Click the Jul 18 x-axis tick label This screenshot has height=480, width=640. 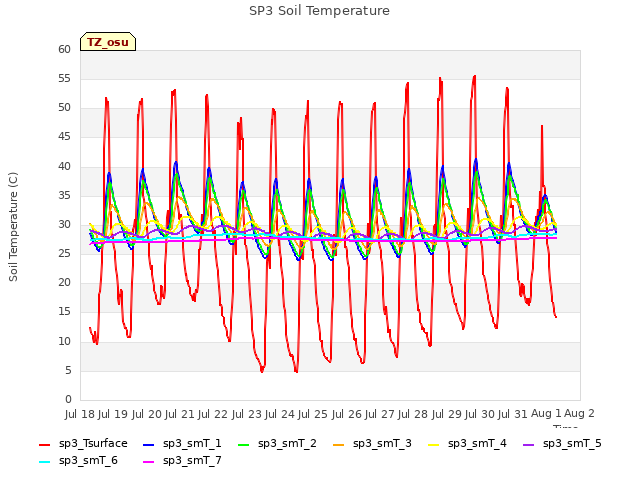pos(81,414)
